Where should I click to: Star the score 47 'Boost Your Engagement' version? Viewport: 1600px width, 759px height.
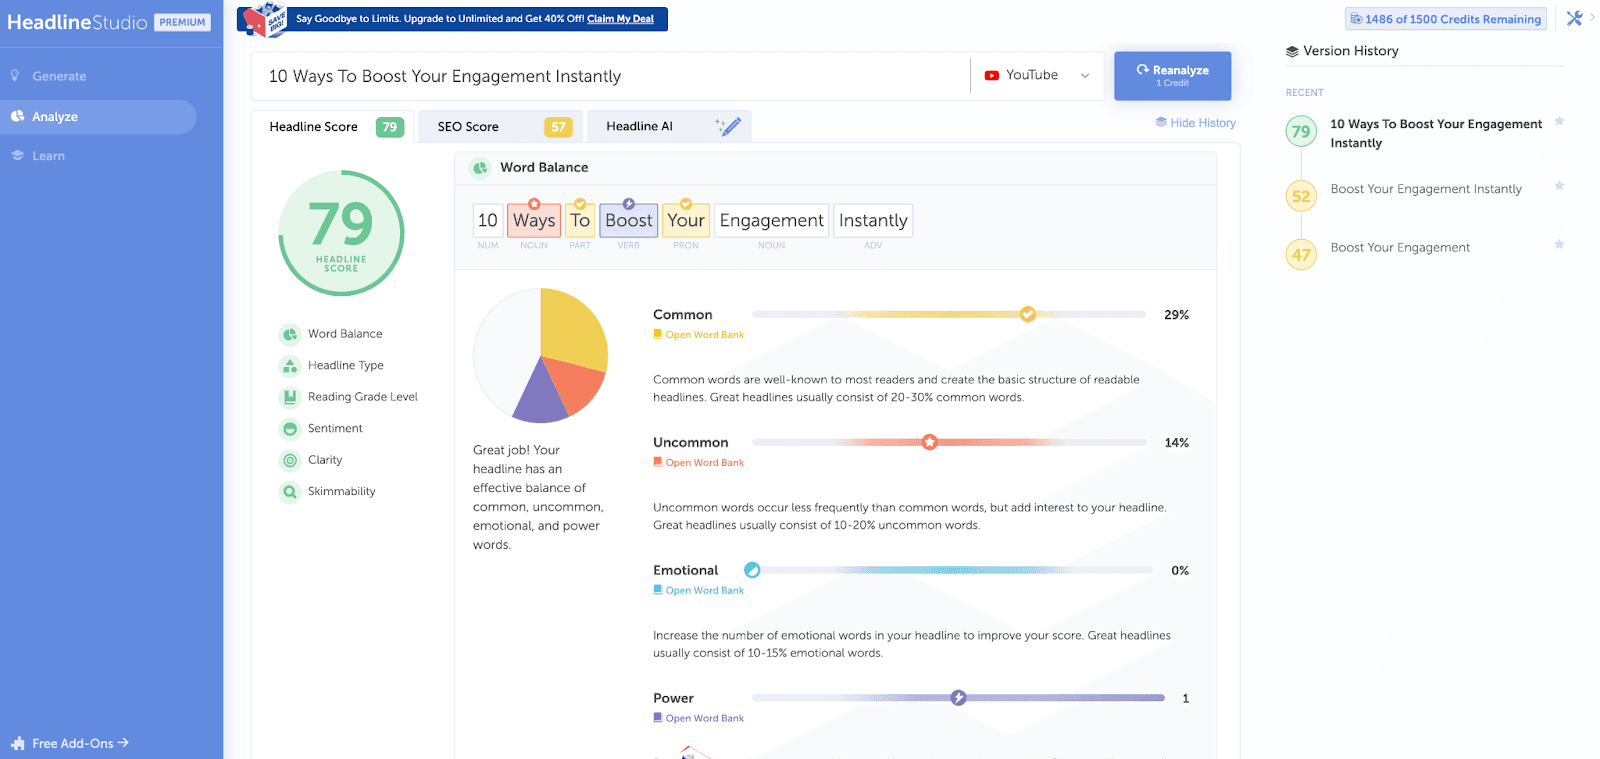pos(1559,245)
